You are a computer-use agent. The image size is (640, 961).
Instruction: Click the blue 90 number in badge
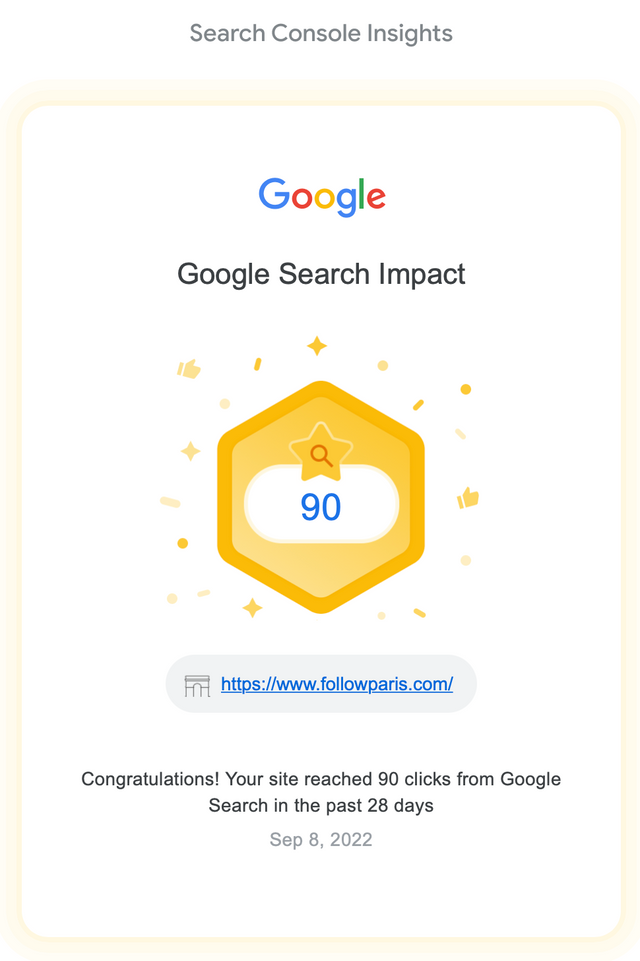[321, 507]
